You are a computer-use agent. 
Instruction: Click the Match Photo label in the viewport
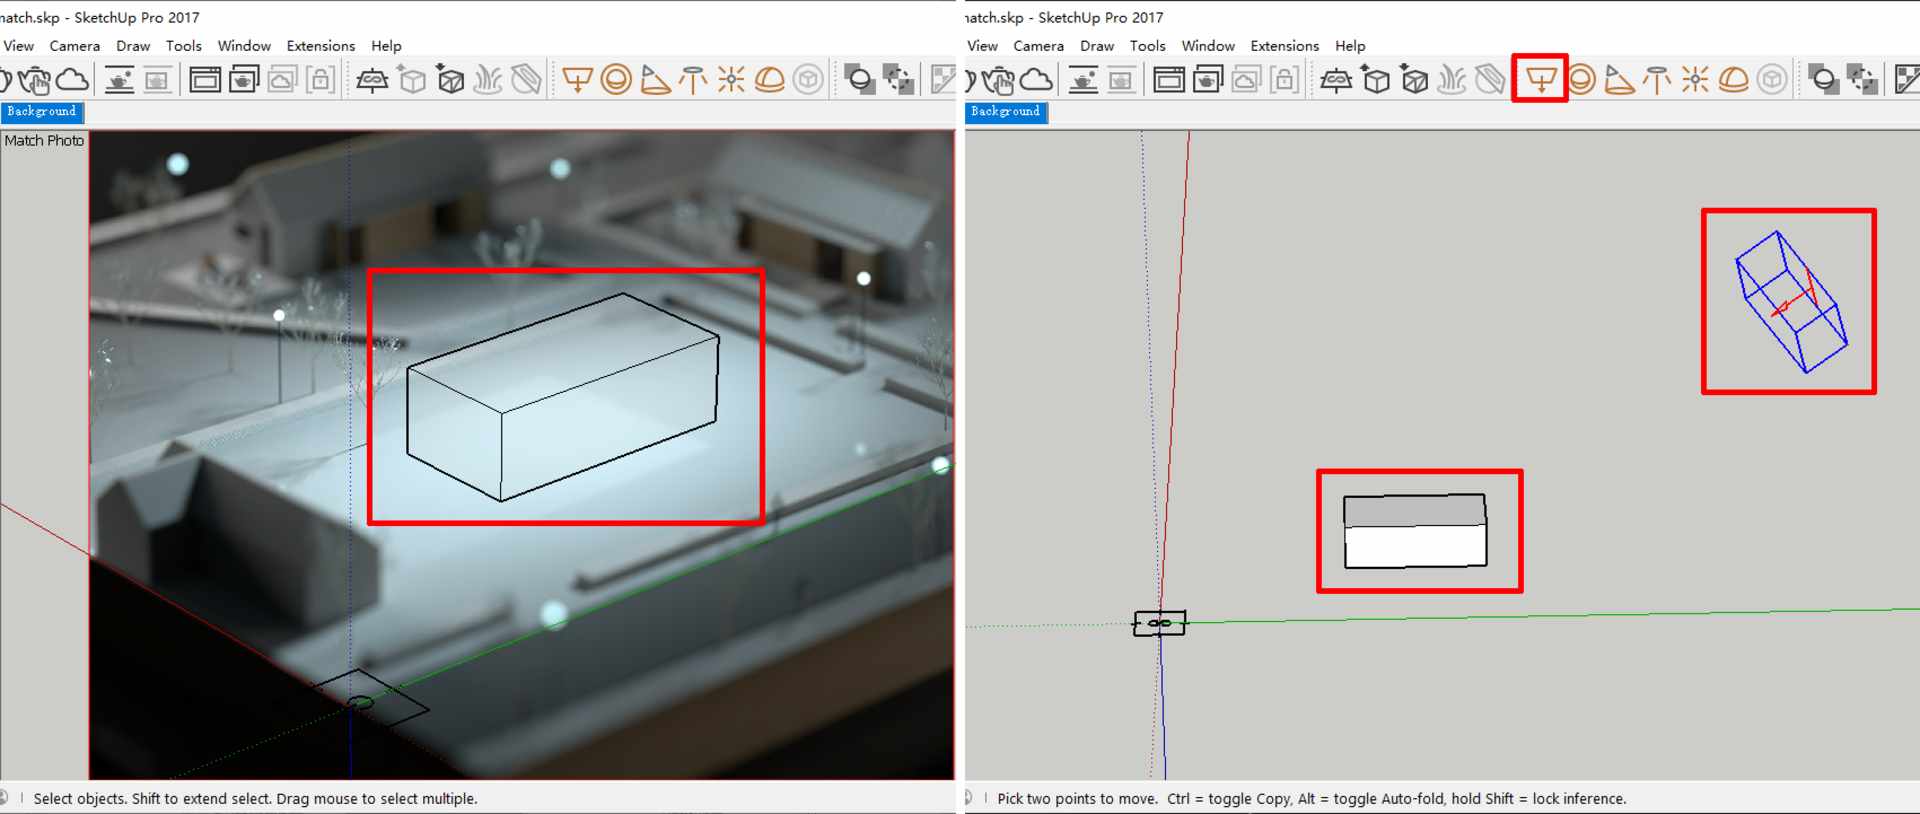(x=44, y=141)
